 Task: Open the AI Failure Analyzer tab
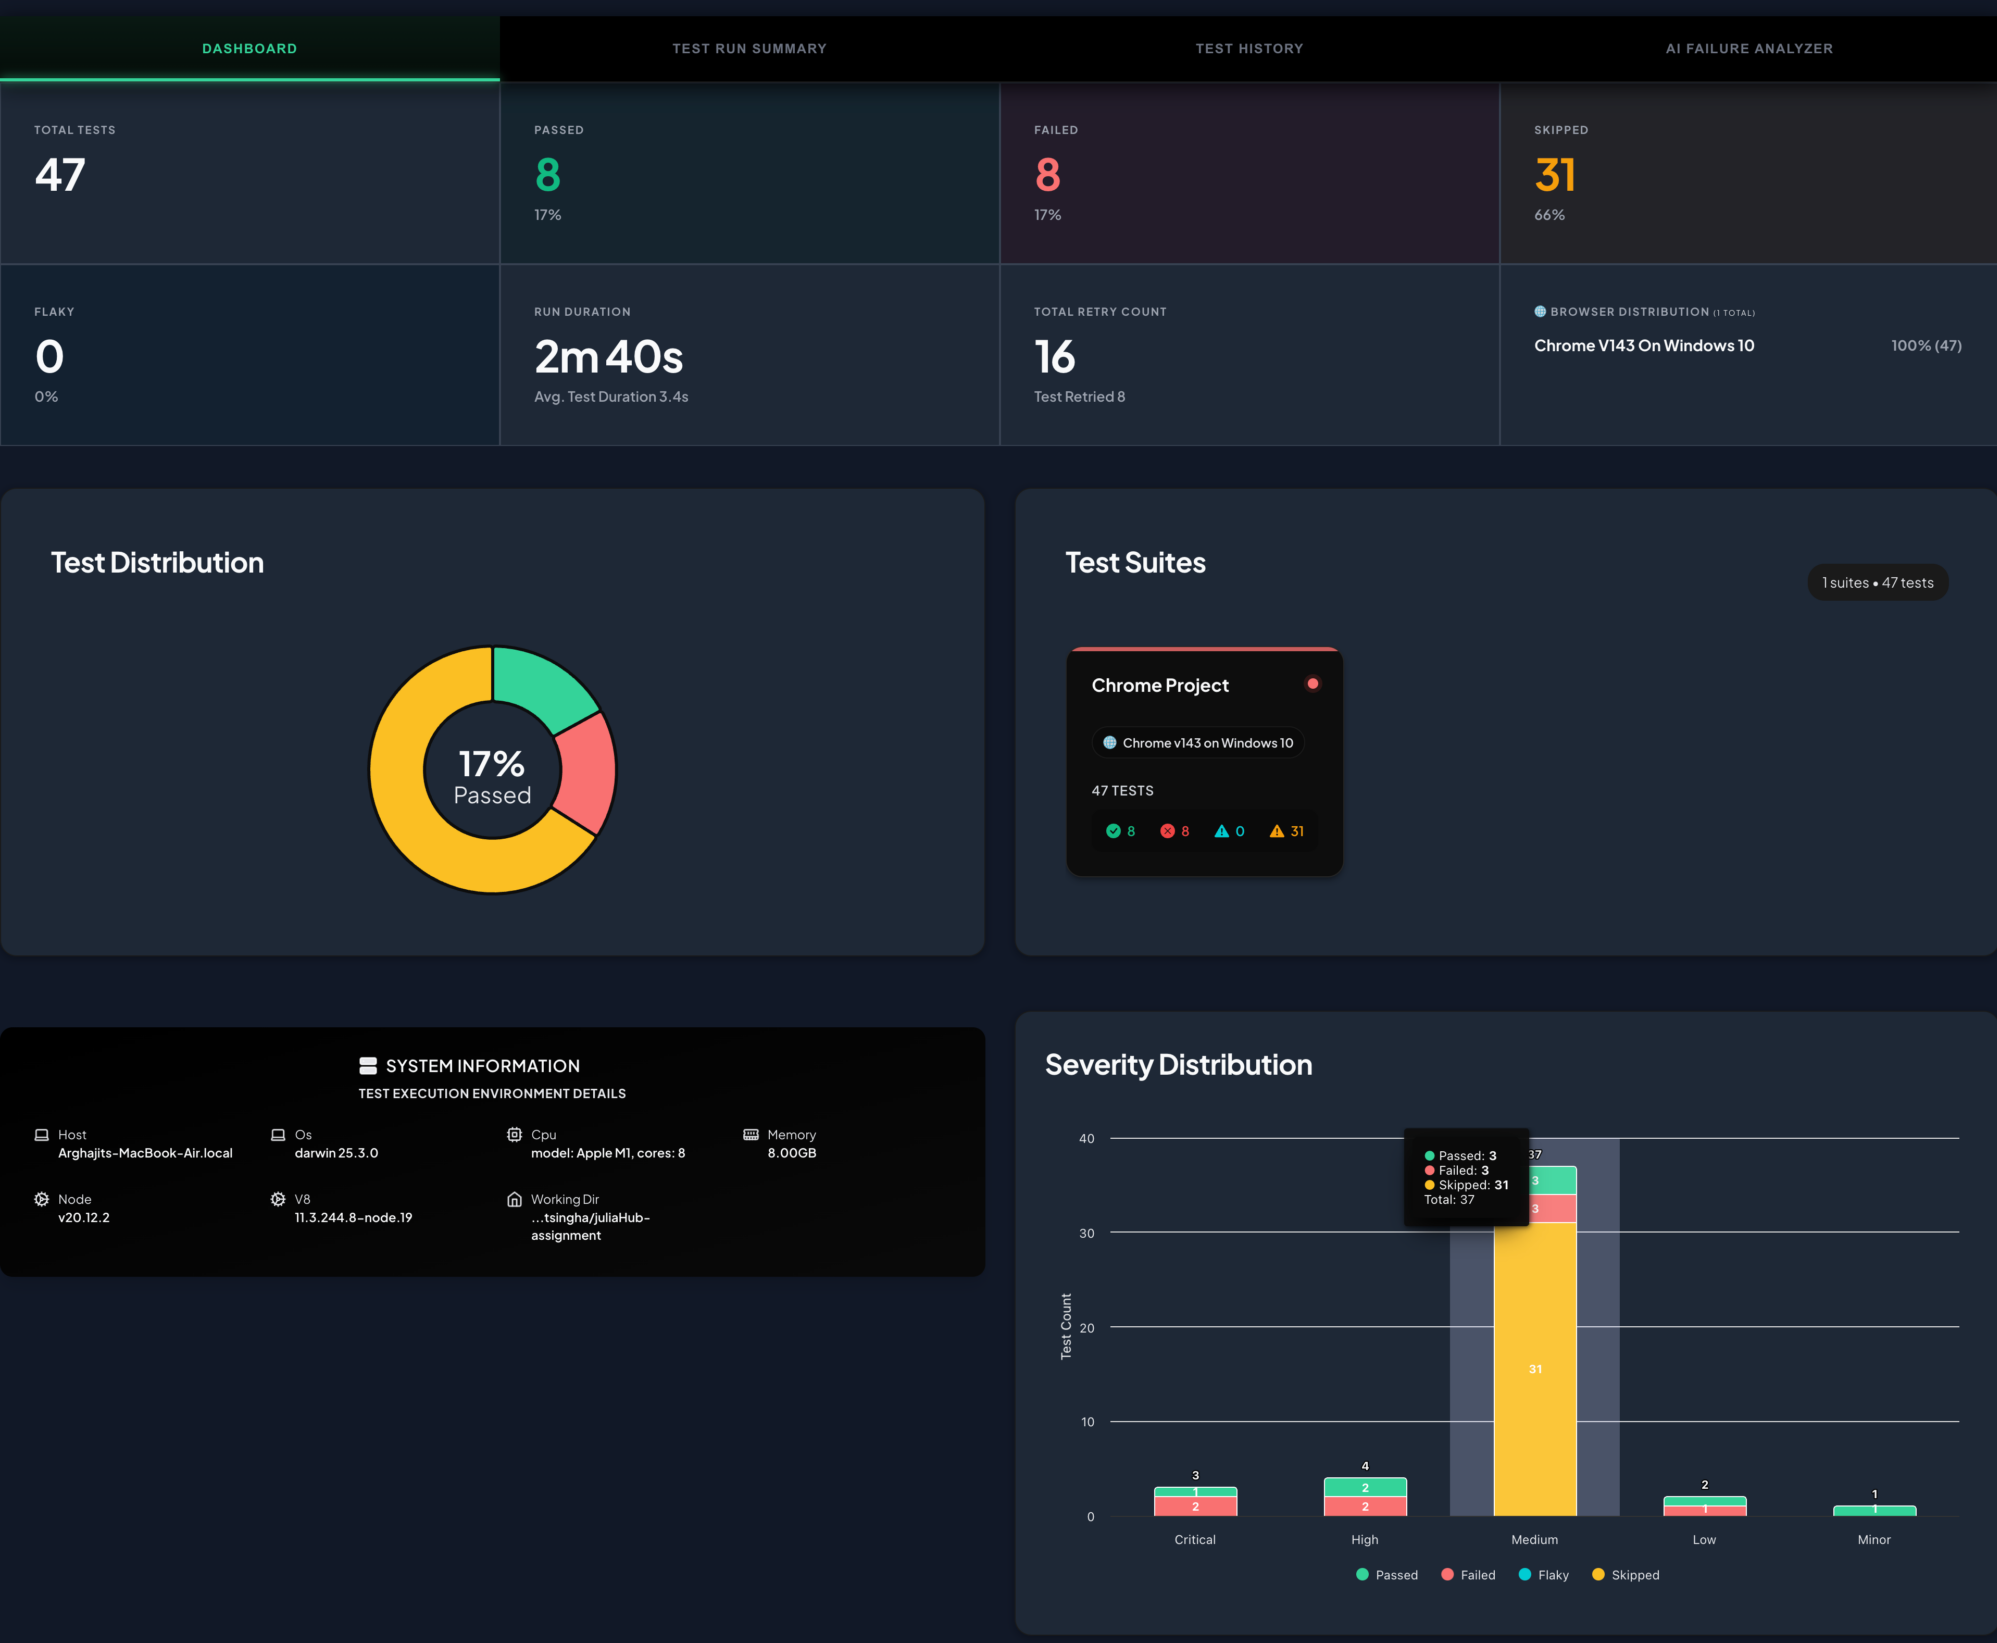(x=1748, y=48)
